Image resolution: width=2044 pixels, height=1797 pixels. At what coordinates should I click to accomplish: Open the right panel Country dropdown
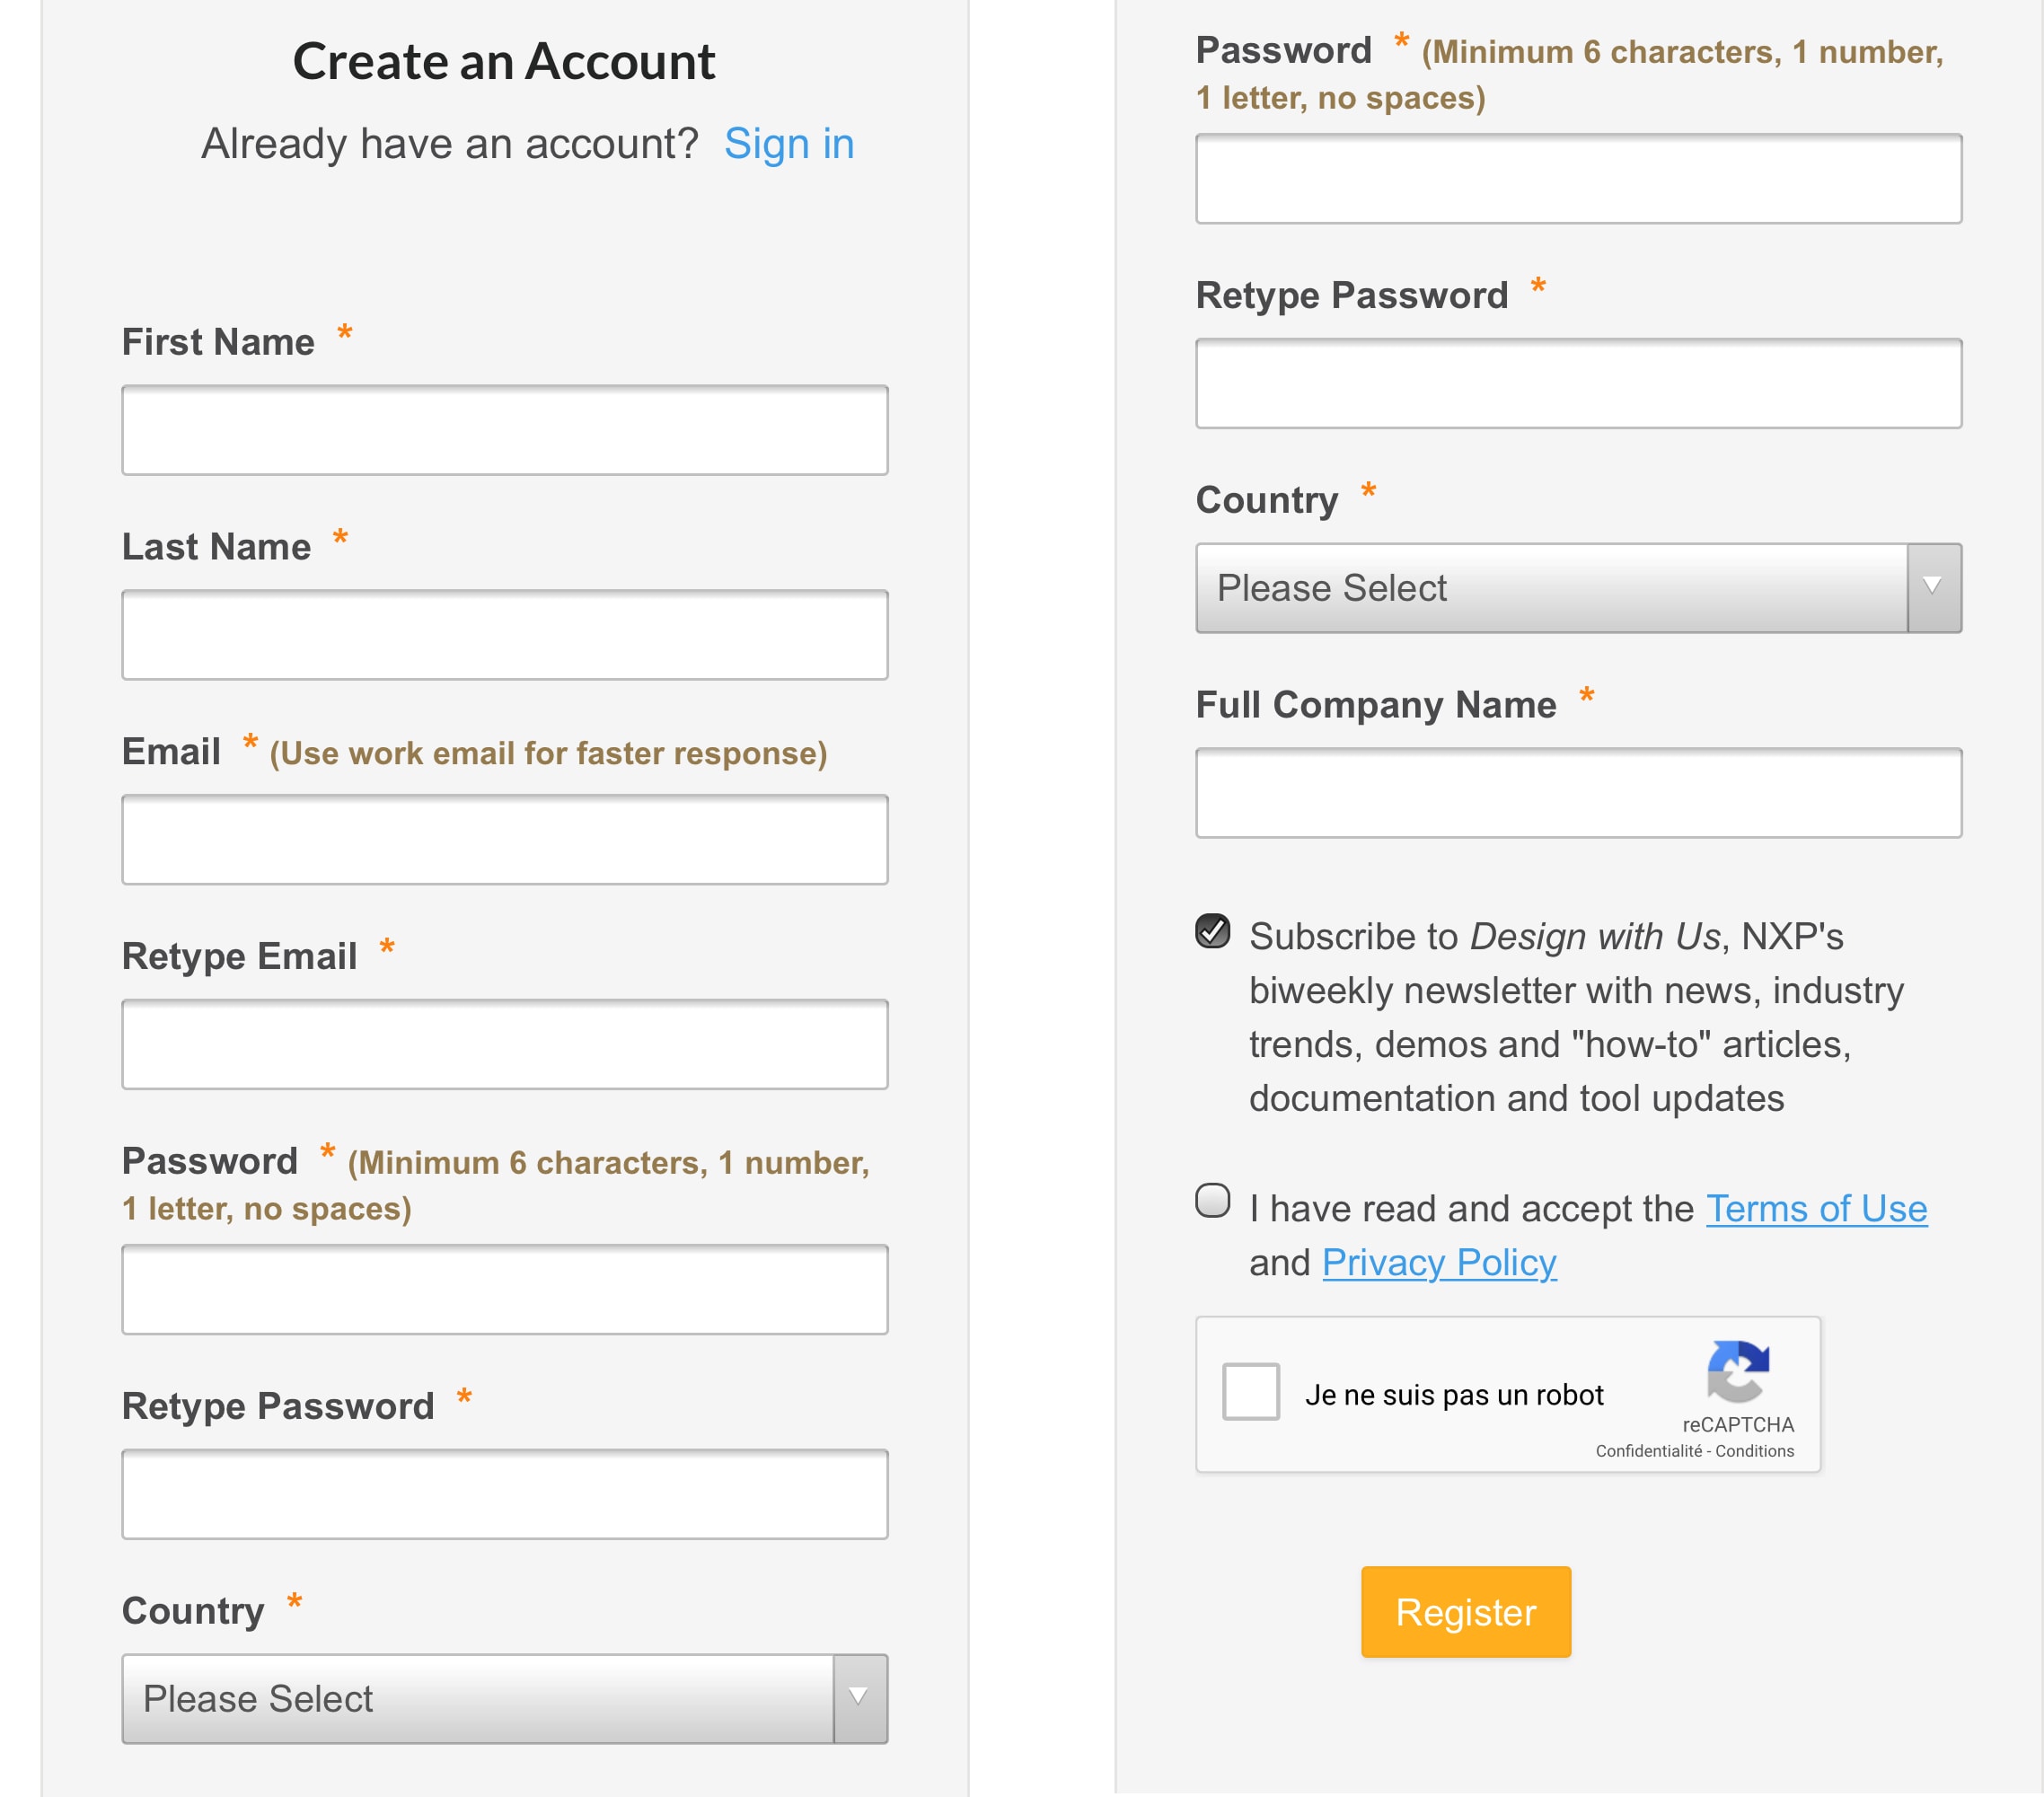(1551, 588)
